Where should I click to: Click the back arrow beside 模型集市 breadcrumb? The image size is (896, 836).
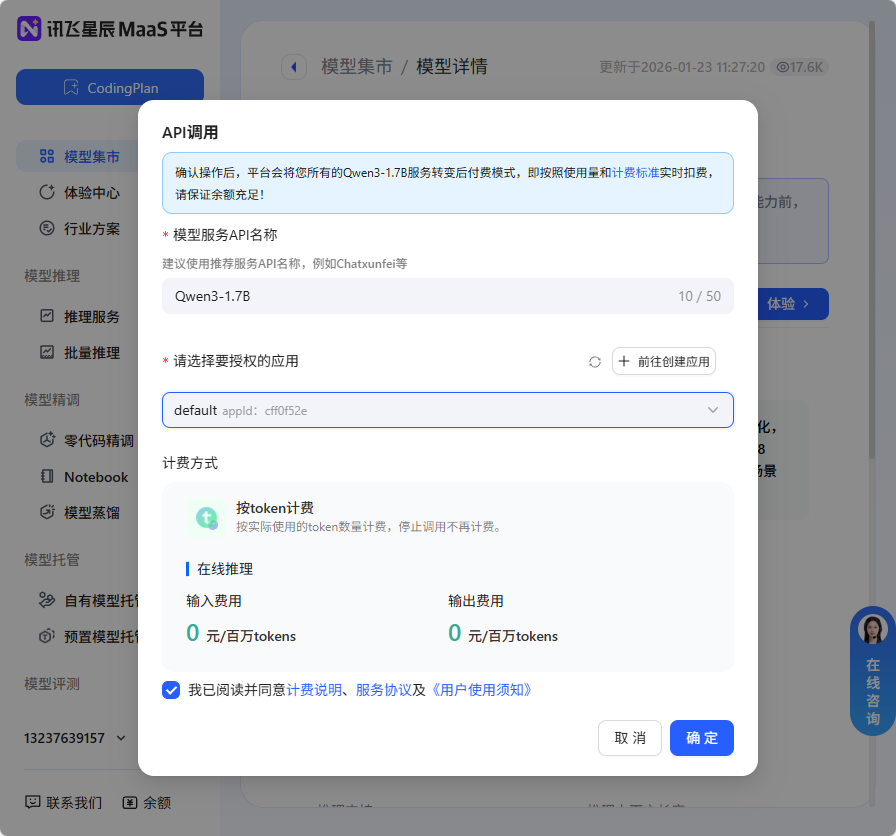(x=293, y=67)
